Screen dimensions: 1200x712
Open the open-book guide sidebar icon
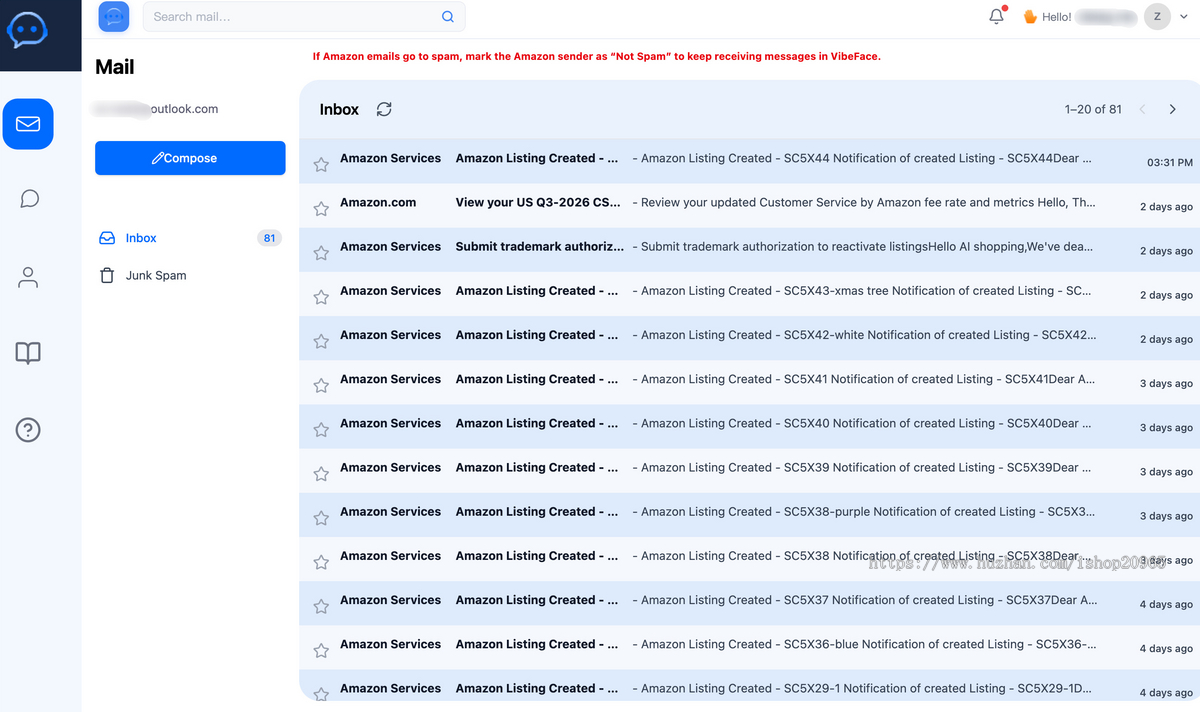(x=28, y=353)
